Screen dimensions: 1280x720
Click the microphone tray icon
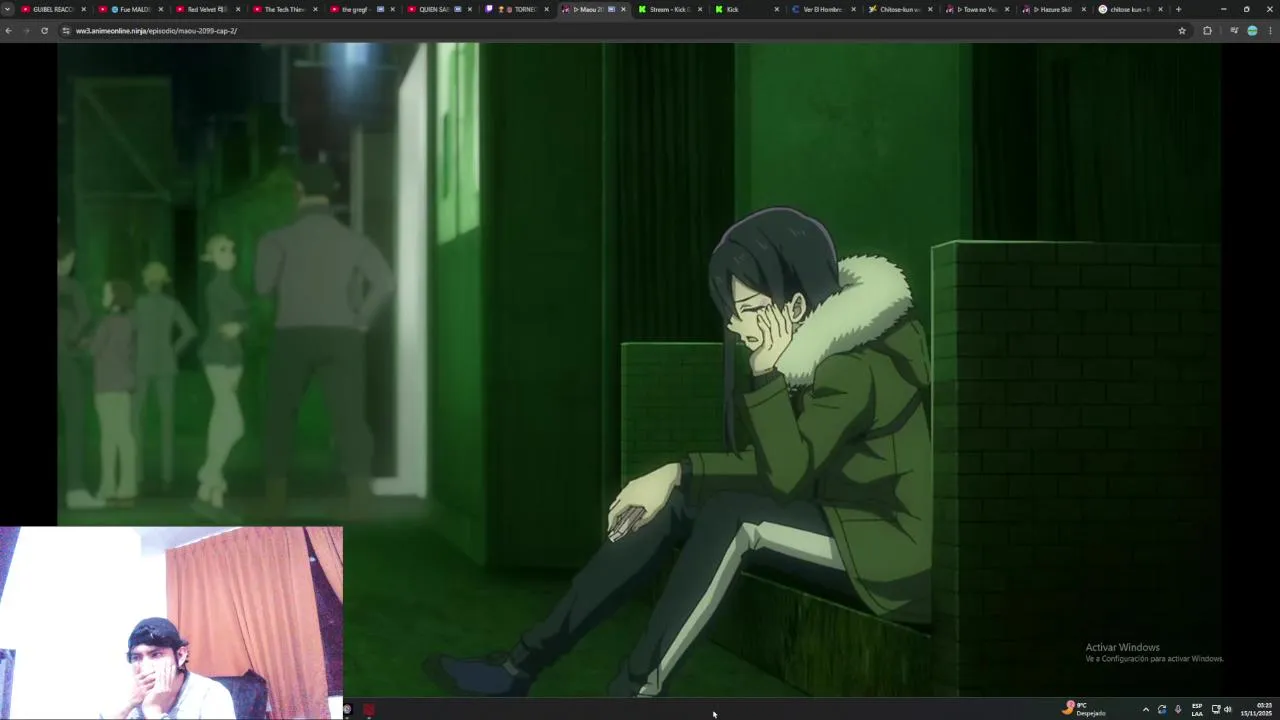(x=1178, y=710)
